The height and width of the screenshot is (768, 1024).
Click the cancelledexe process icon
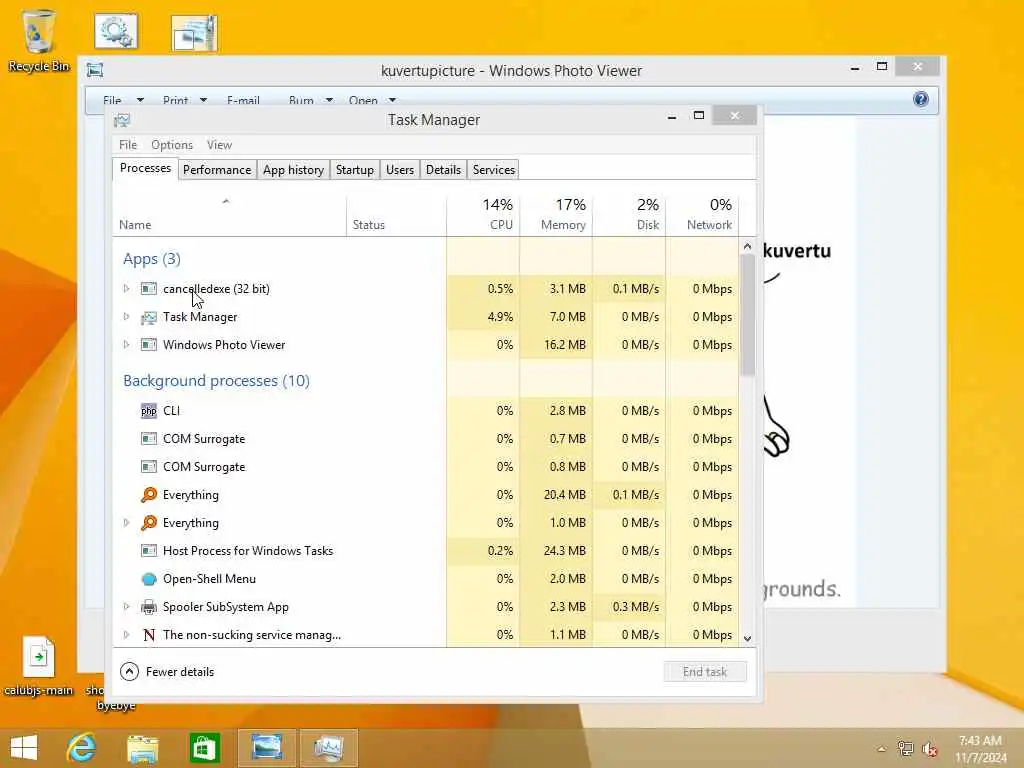coord(149,289)
